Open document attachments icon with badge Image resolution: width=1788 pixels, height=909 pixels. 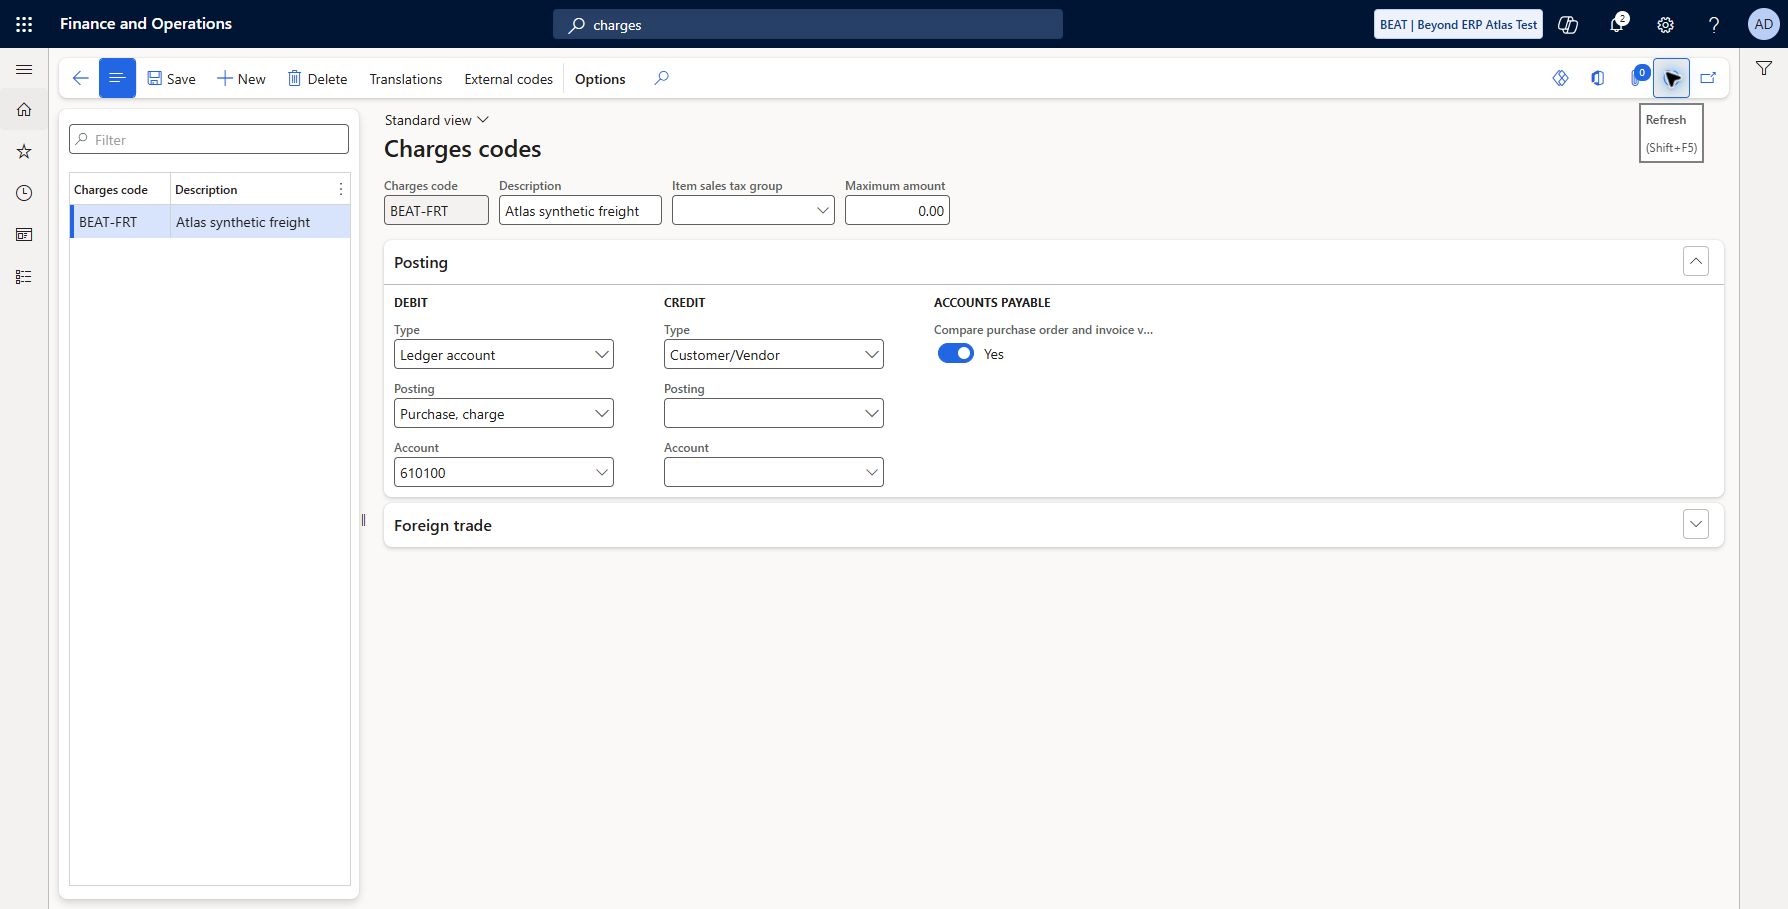[x=1637, y=76]
